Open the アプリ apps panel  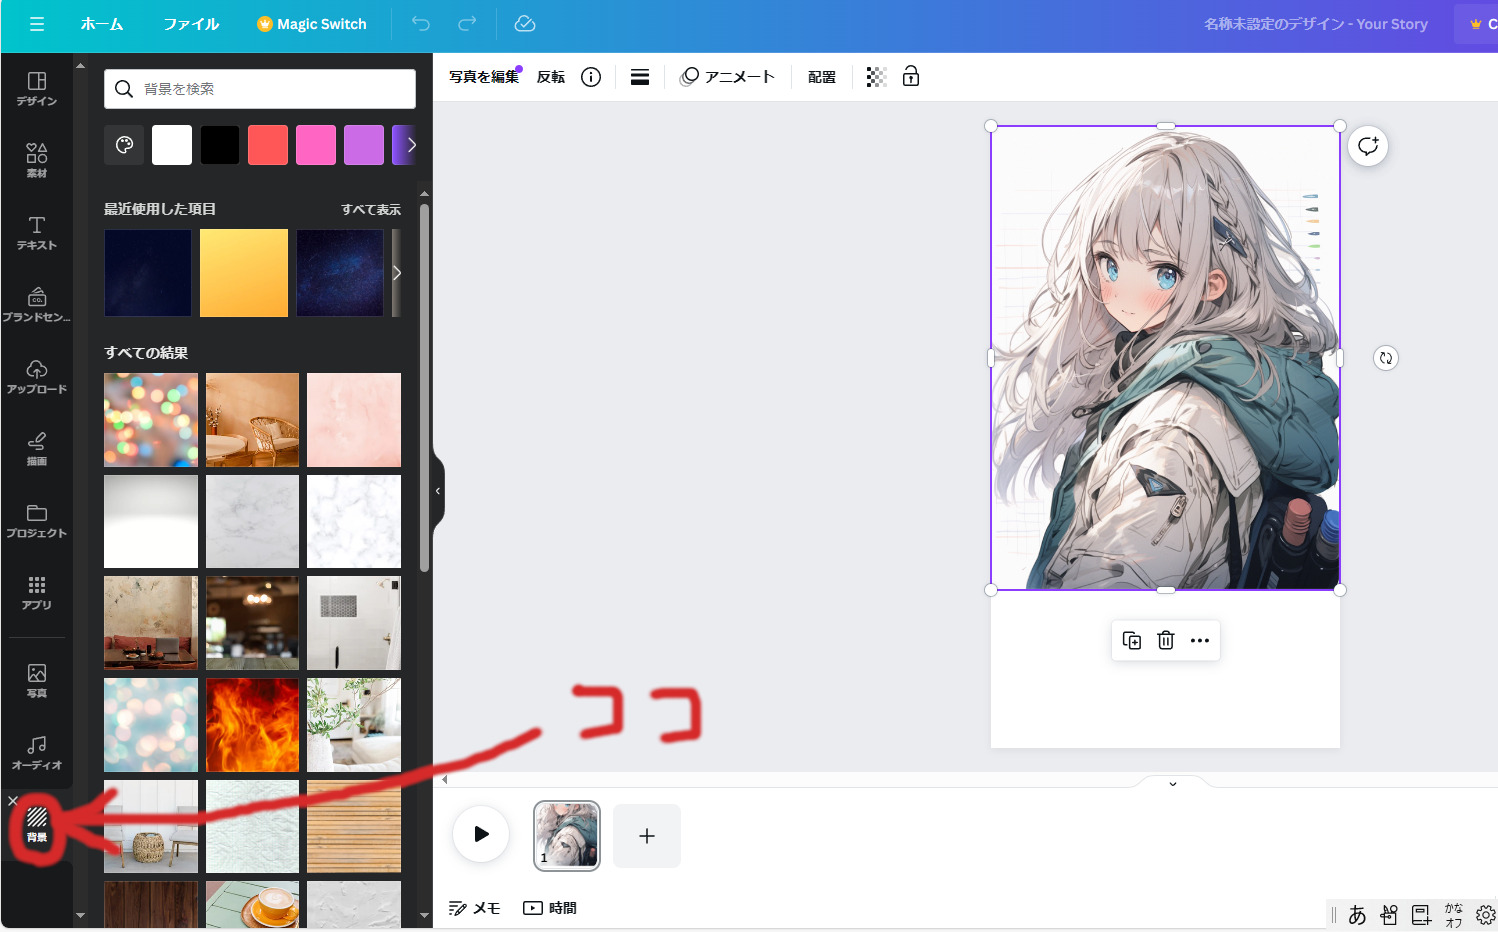tap(37, 593)
